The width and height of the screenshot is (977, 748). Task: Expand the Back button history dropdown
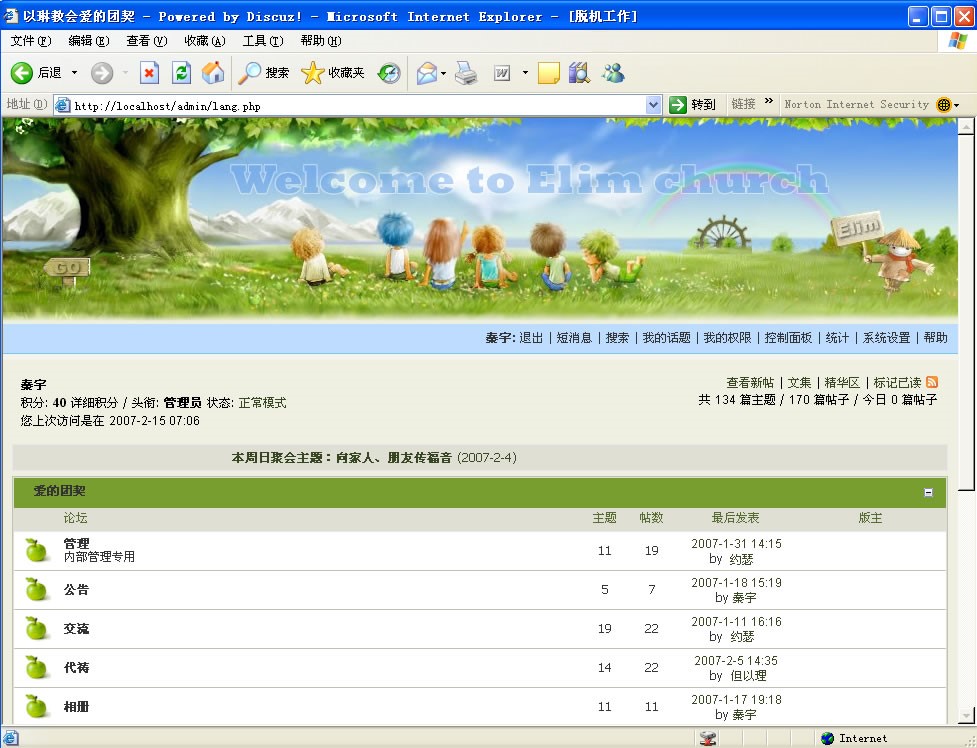[x=74, y=73]
